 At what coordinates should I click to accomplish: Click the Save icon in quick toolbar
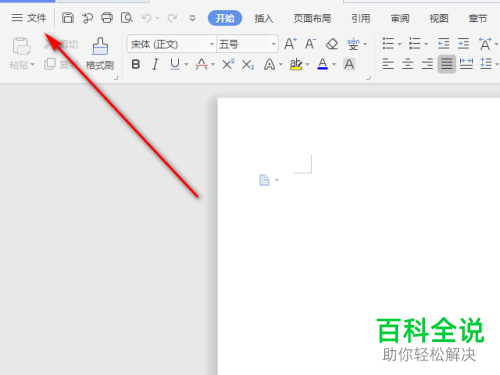68,18
